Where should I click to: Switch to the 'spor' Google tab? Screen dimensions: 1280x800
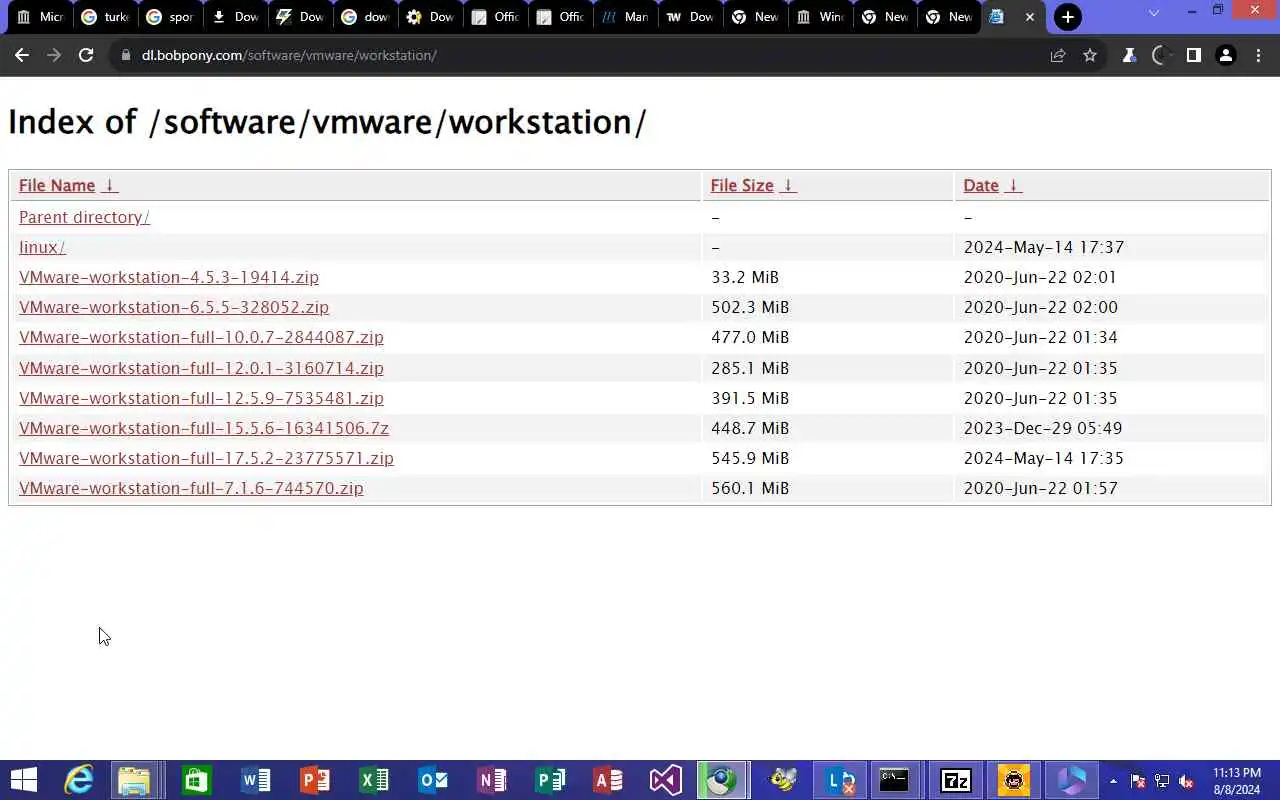click(x=170, y=17)
